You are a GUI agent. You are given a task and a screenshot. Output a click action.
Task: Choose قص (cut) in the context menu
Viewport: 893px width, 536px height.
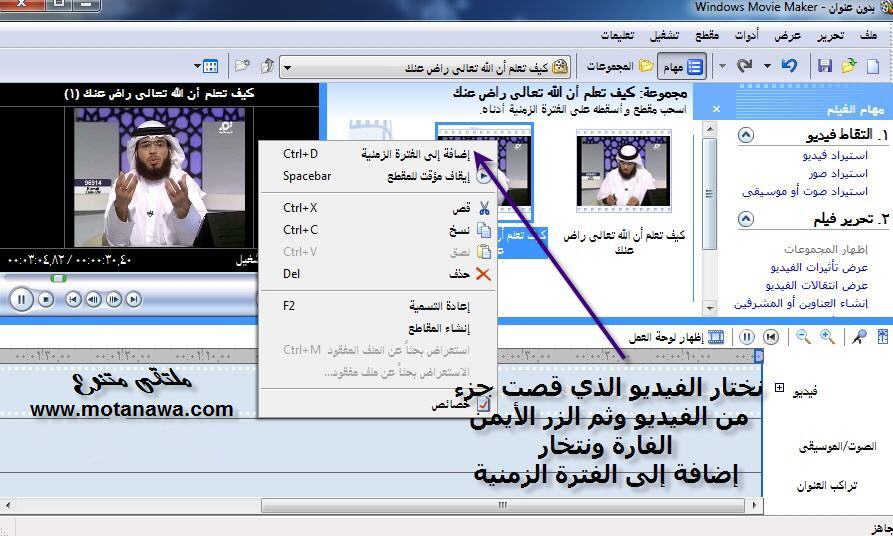378,208
